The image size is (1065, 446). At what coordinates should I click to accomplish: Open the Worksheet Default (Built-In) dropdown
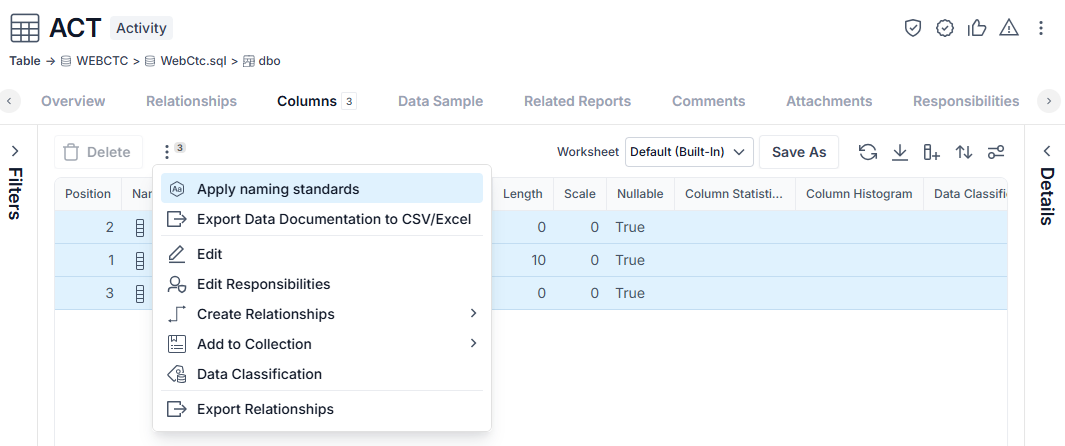(x=689, y=152)
